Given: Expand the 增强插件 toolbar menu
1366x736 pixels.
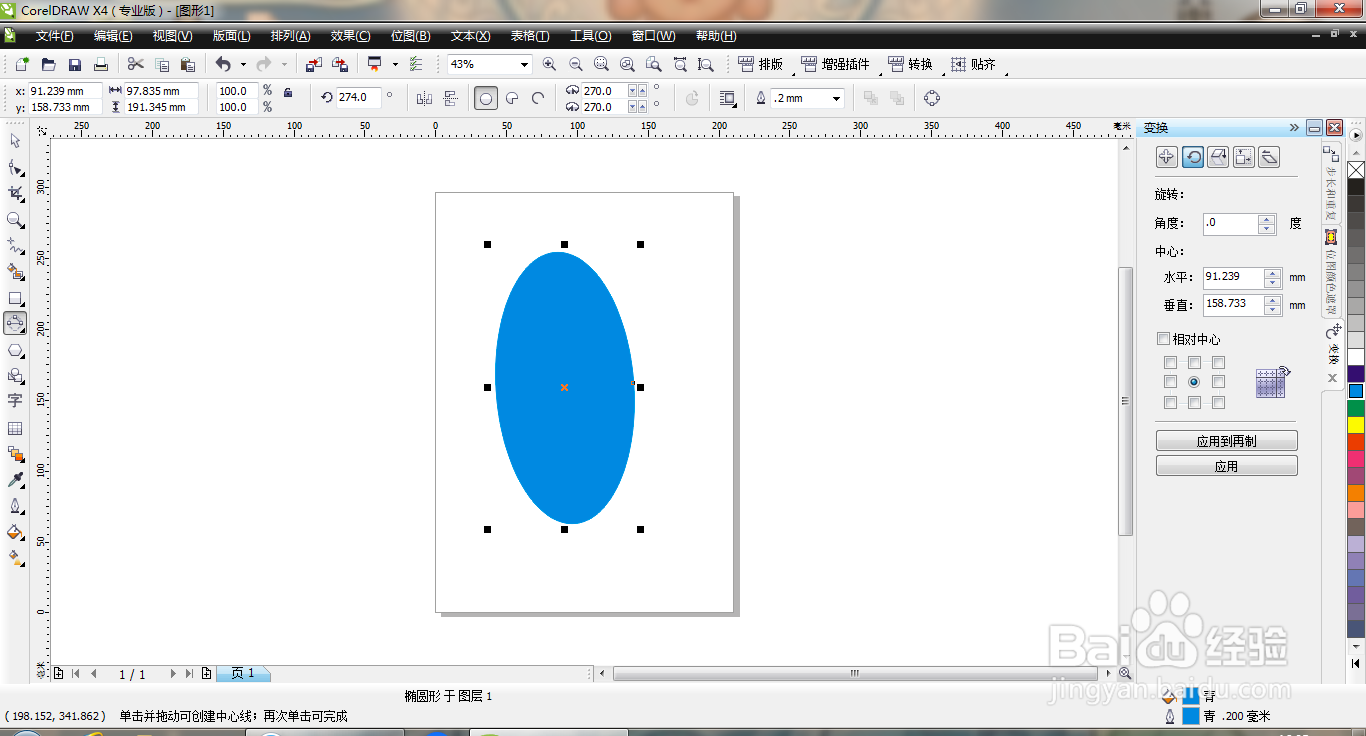Looking at the screenshot, I should pyautogui.click(x=836, y=64).
